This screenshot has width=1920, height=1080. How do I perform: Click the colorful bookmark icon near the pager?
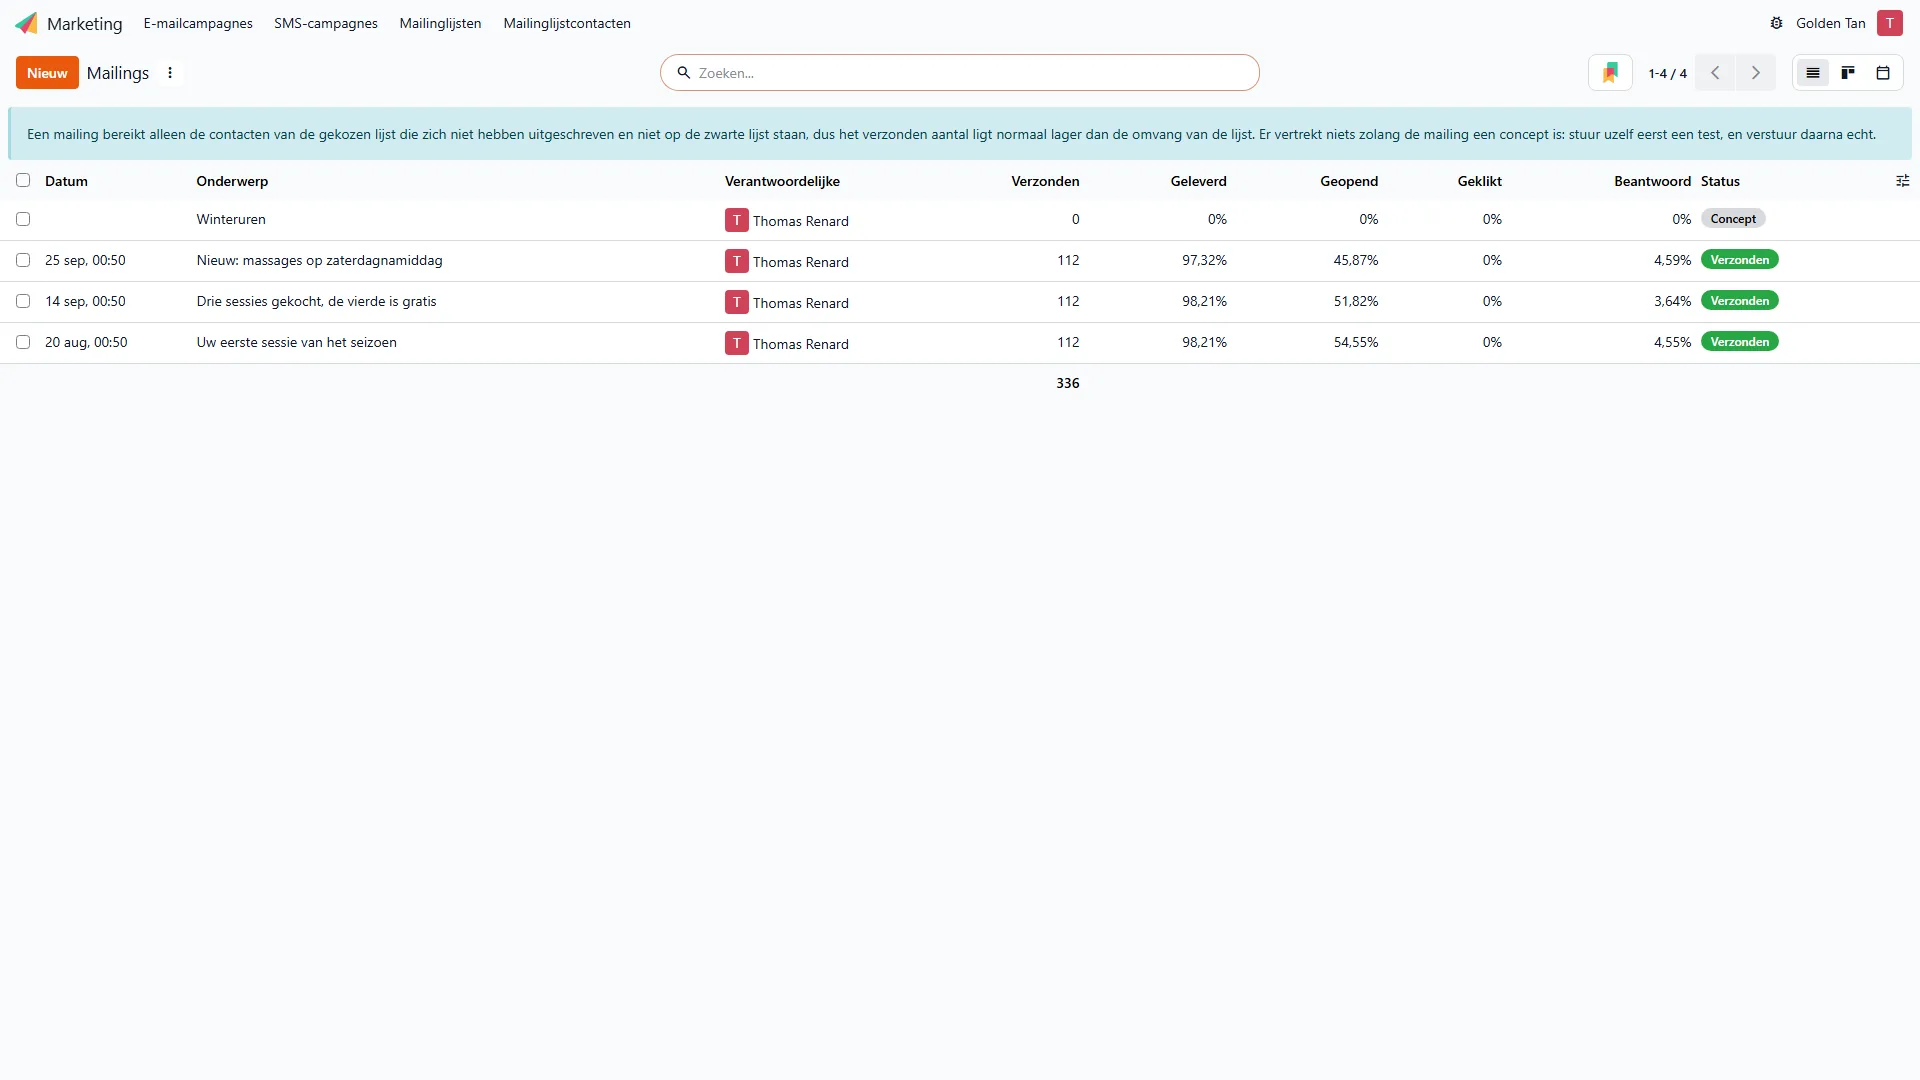point(1610,73)
